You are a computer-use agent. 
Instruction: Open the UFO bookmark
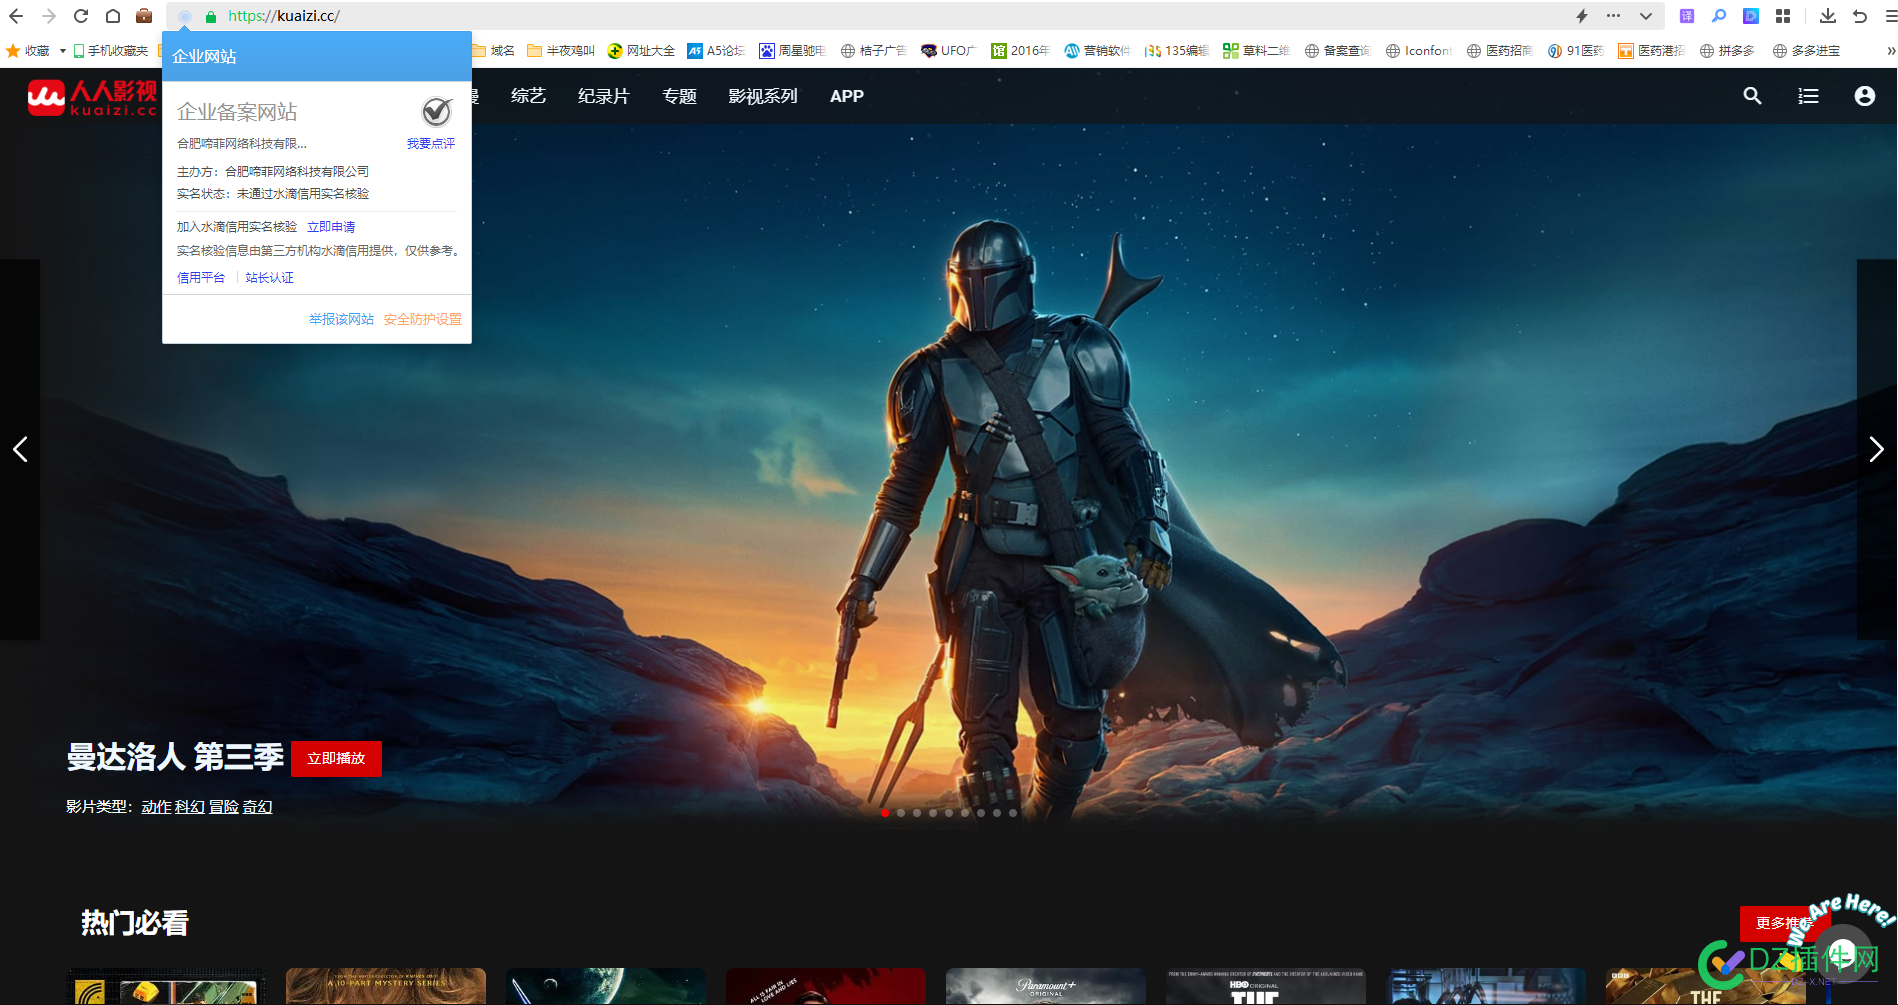coord(948,51)
